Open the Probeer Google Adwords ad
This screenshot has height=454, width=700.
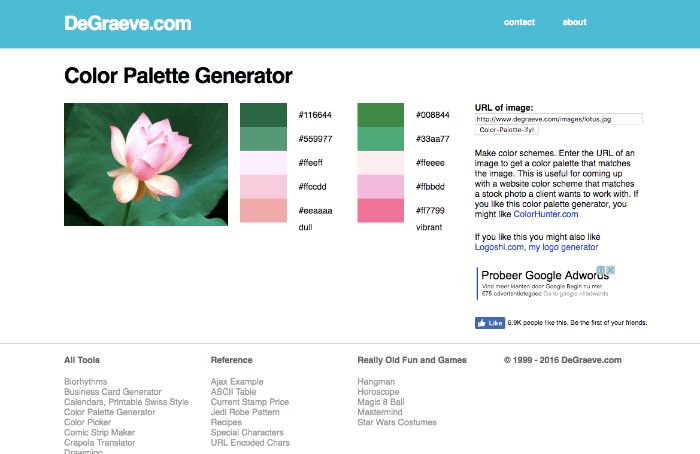coord(544,275)
